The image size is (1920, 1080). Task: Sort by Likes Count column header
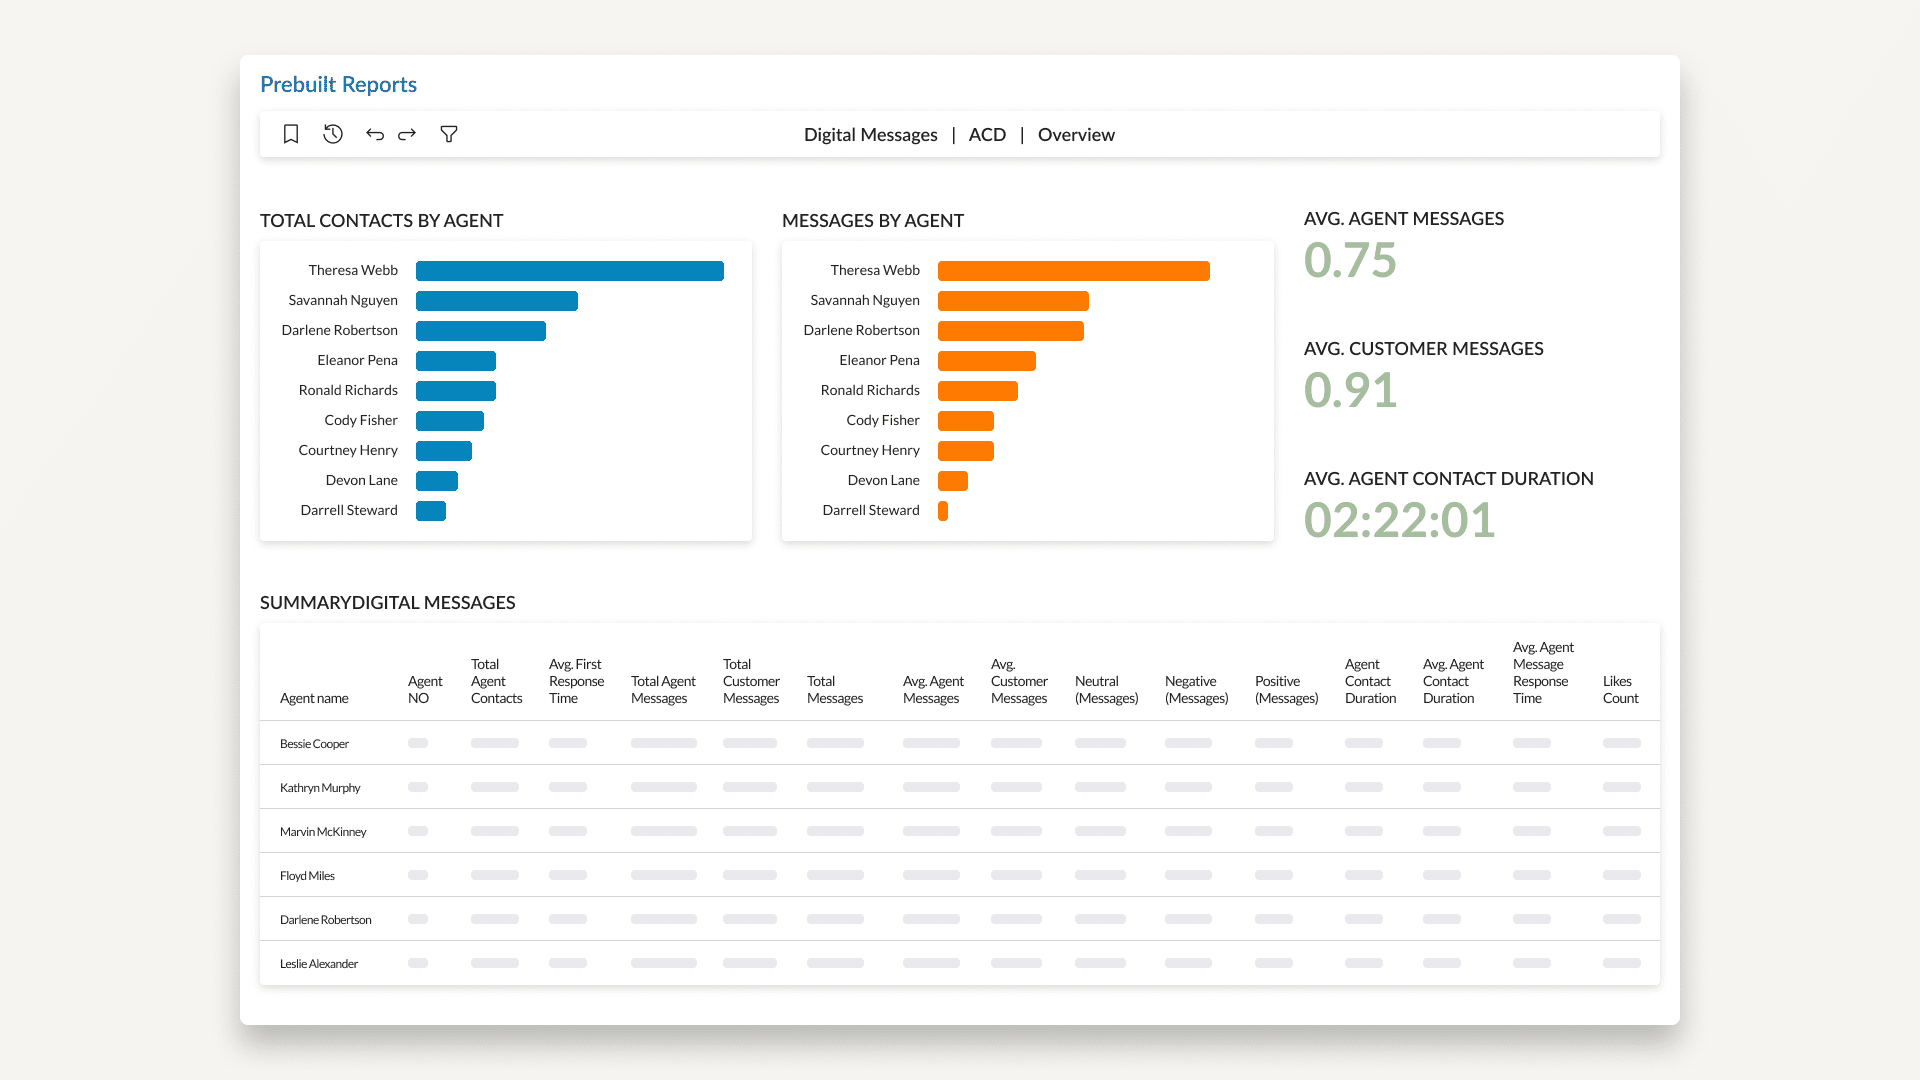pyautogui.click(x=1620, y=690)
